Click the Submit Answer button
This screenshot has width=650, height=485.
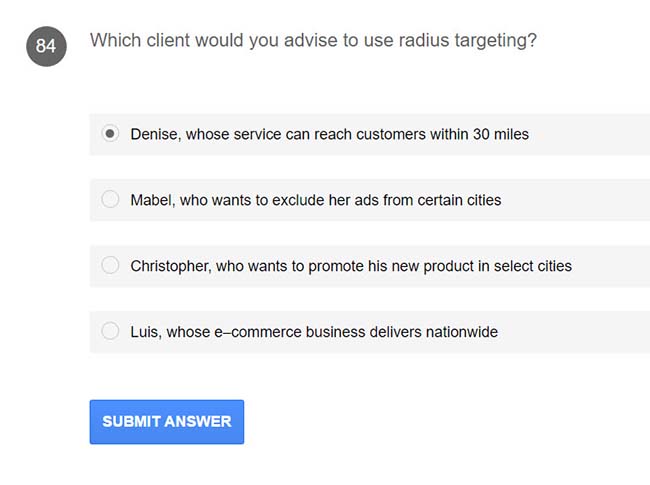click(167, 421)
